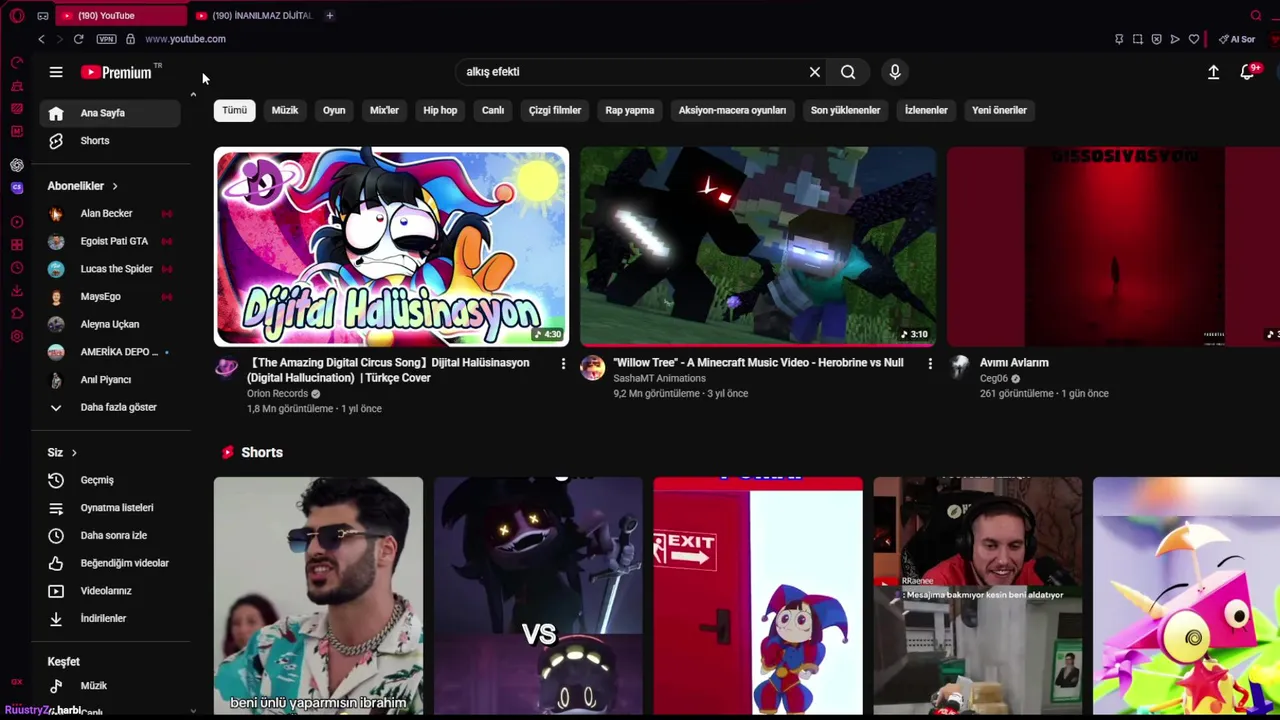Screen dimensions: 1280x720
Task: Select the (190) YouTube browser tab
Action: click(120, 16)
